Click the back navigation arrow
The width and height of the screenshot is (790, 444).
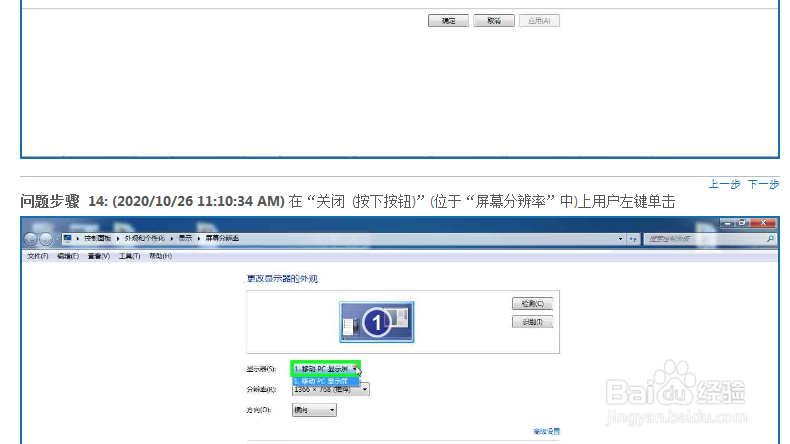[x=31, y=239]
